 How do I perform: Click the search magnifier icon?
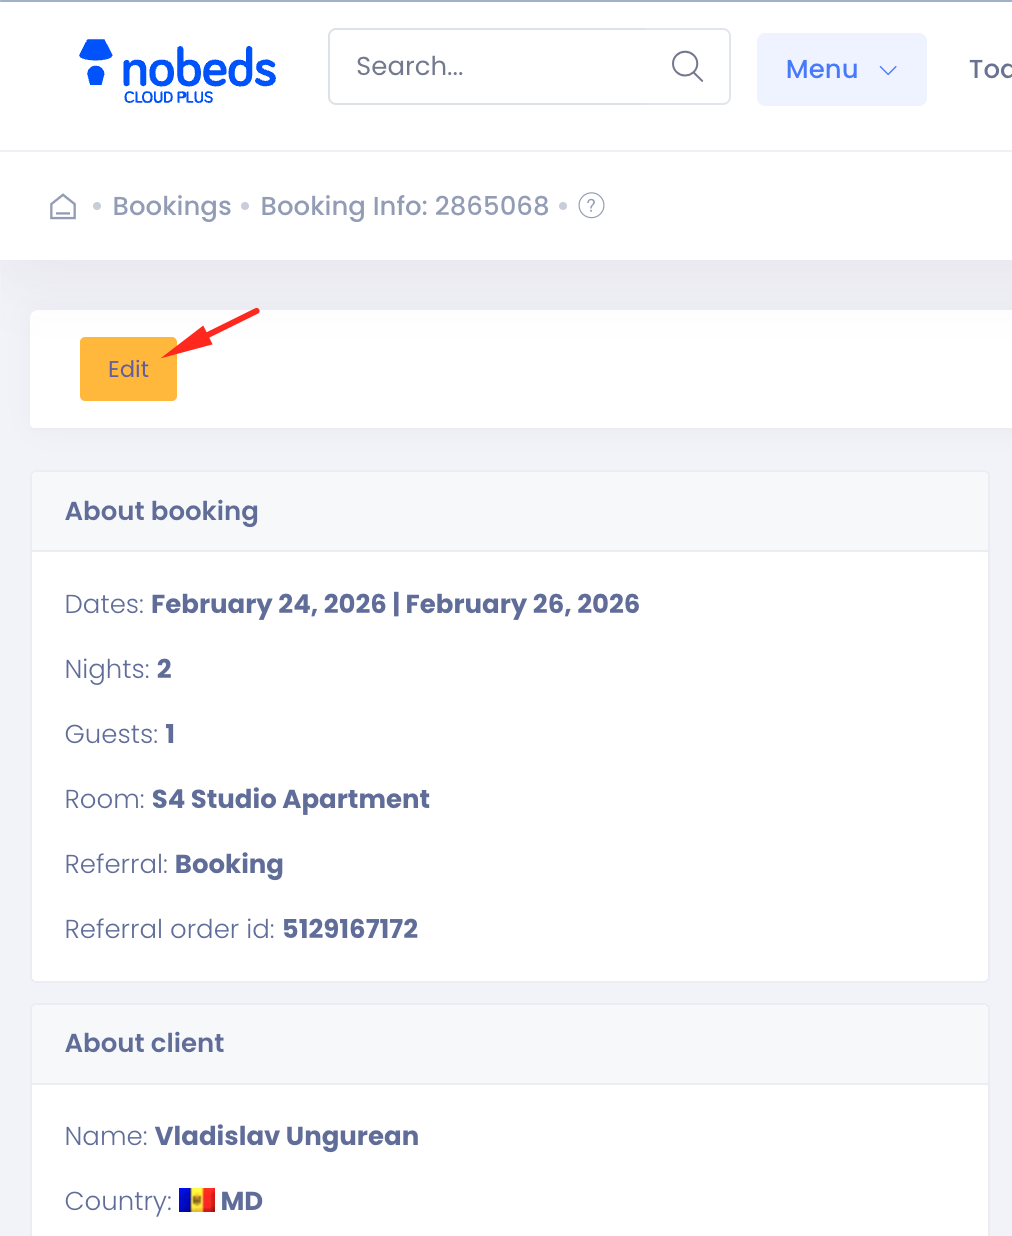pos(687,66)
